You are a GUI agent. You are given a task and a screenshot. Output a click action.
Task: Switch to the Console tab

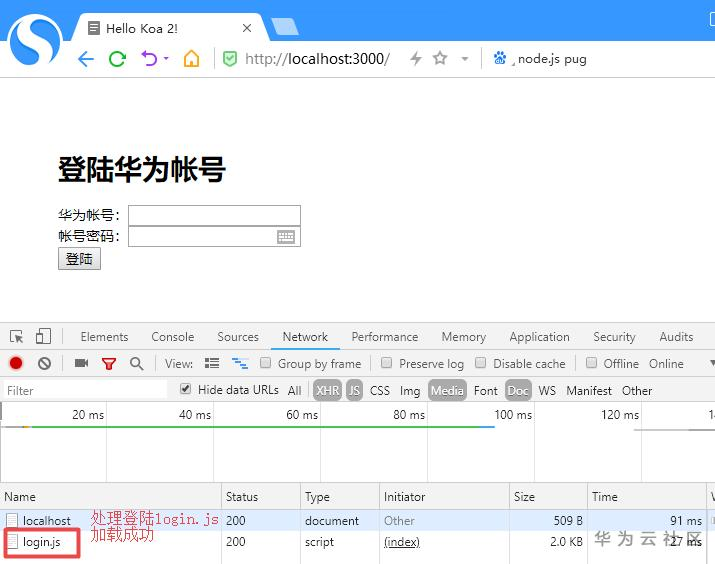pos(173,336)
